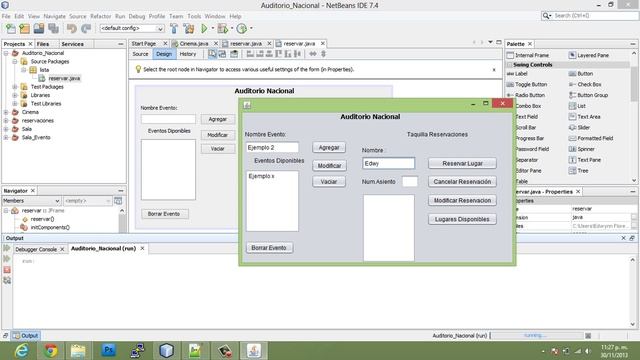
Task: Click the Nombre text field containing Edwy
Action: tap(389, 163)
